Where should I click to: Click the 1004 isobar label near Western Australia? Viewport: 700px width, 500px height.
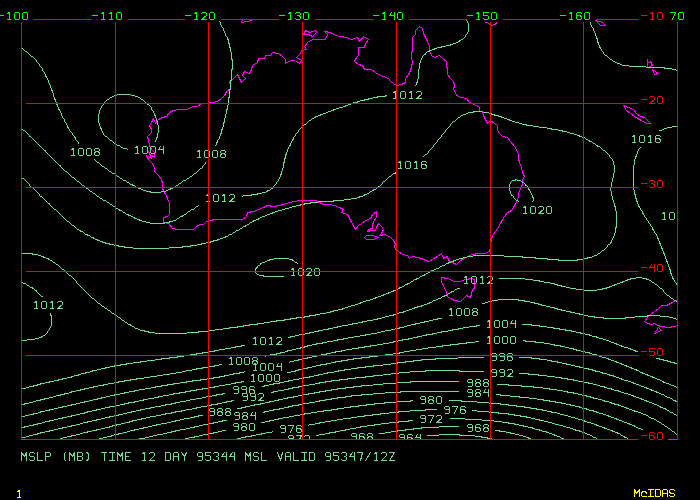tap(149, 150)
